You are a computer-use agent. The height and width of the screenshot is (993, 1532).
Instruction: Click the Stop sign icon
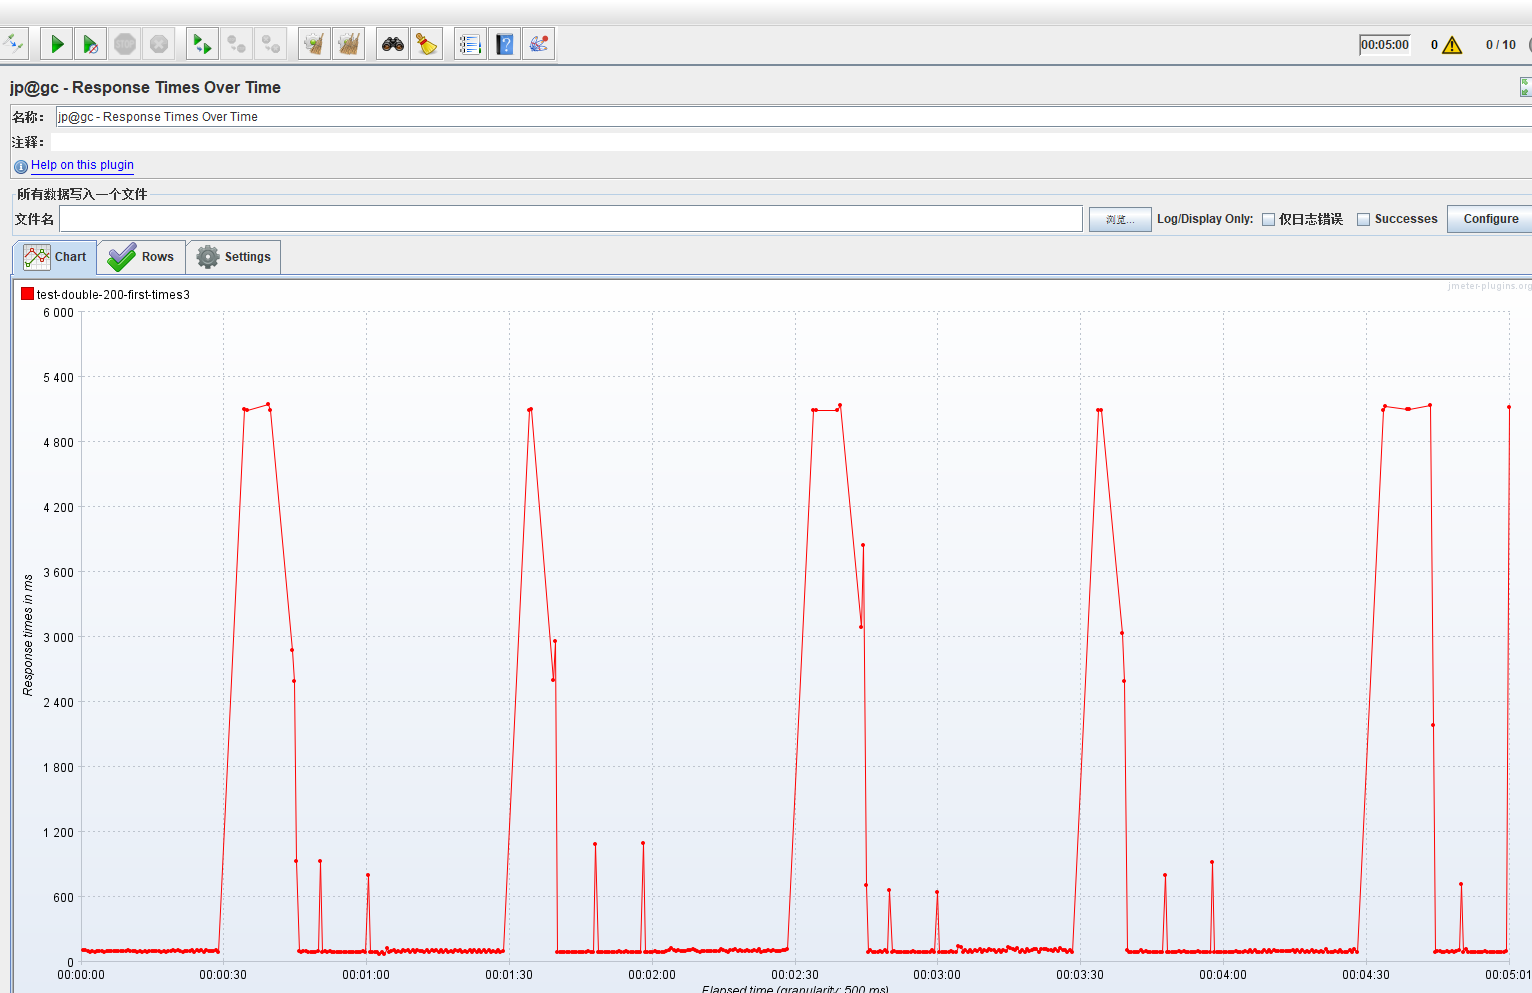click(125, 44)
